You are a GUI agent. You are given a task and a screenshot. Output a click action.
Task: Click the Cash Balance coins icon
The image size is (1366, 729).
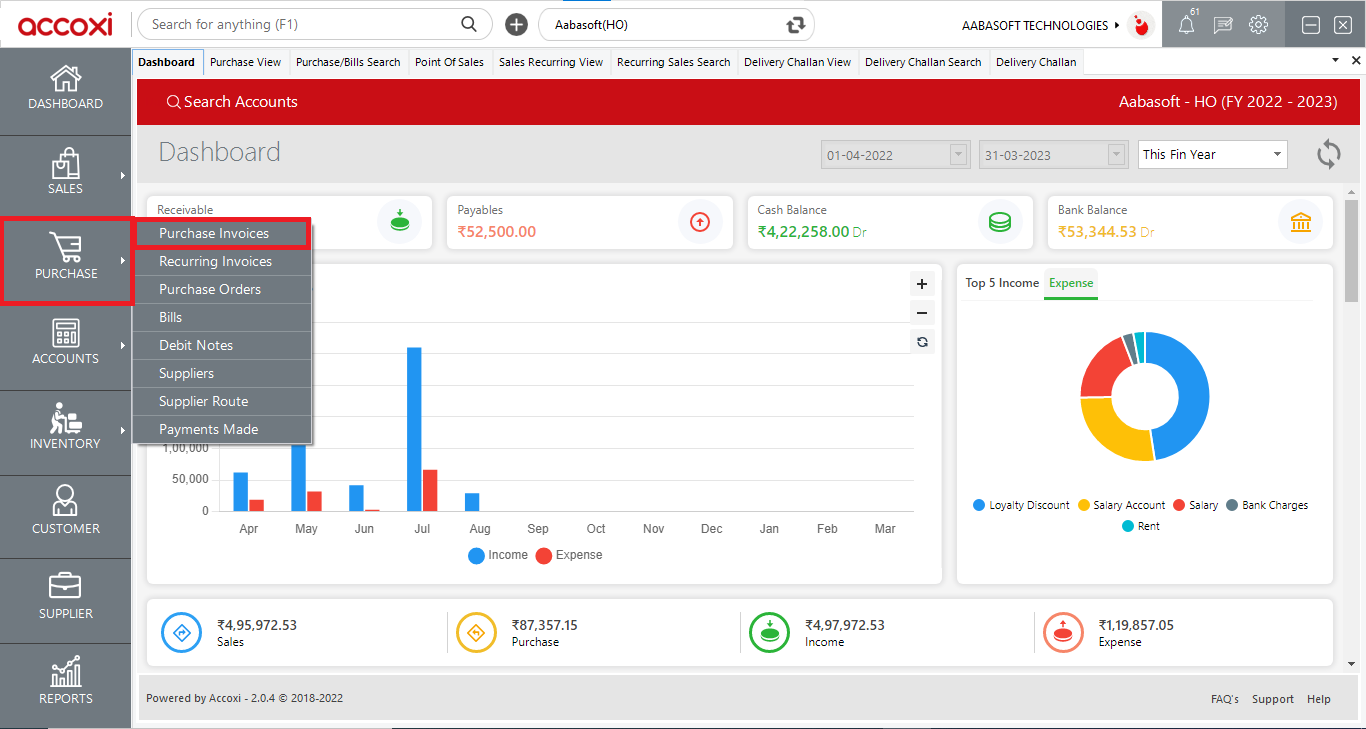1000,222
